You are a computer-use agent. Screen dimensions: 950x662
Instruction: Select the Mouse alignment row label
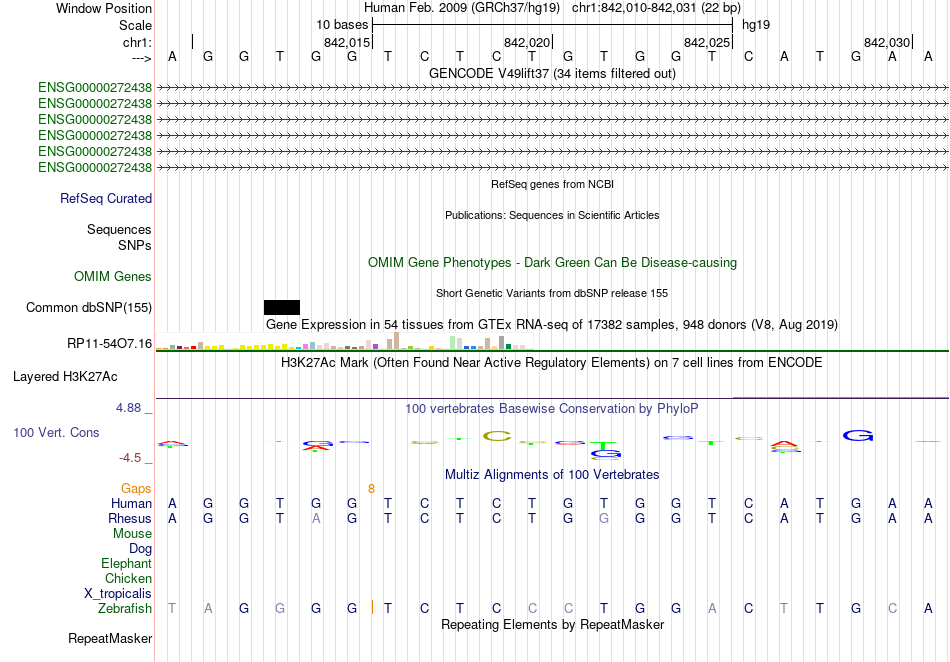coord(132,534)
